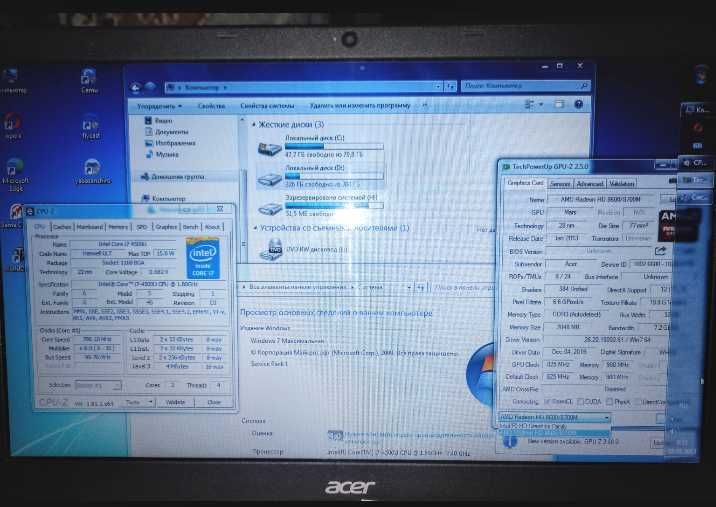
Task: Click the Close button in CPU-Z
Action: click(x=213, y=402)
